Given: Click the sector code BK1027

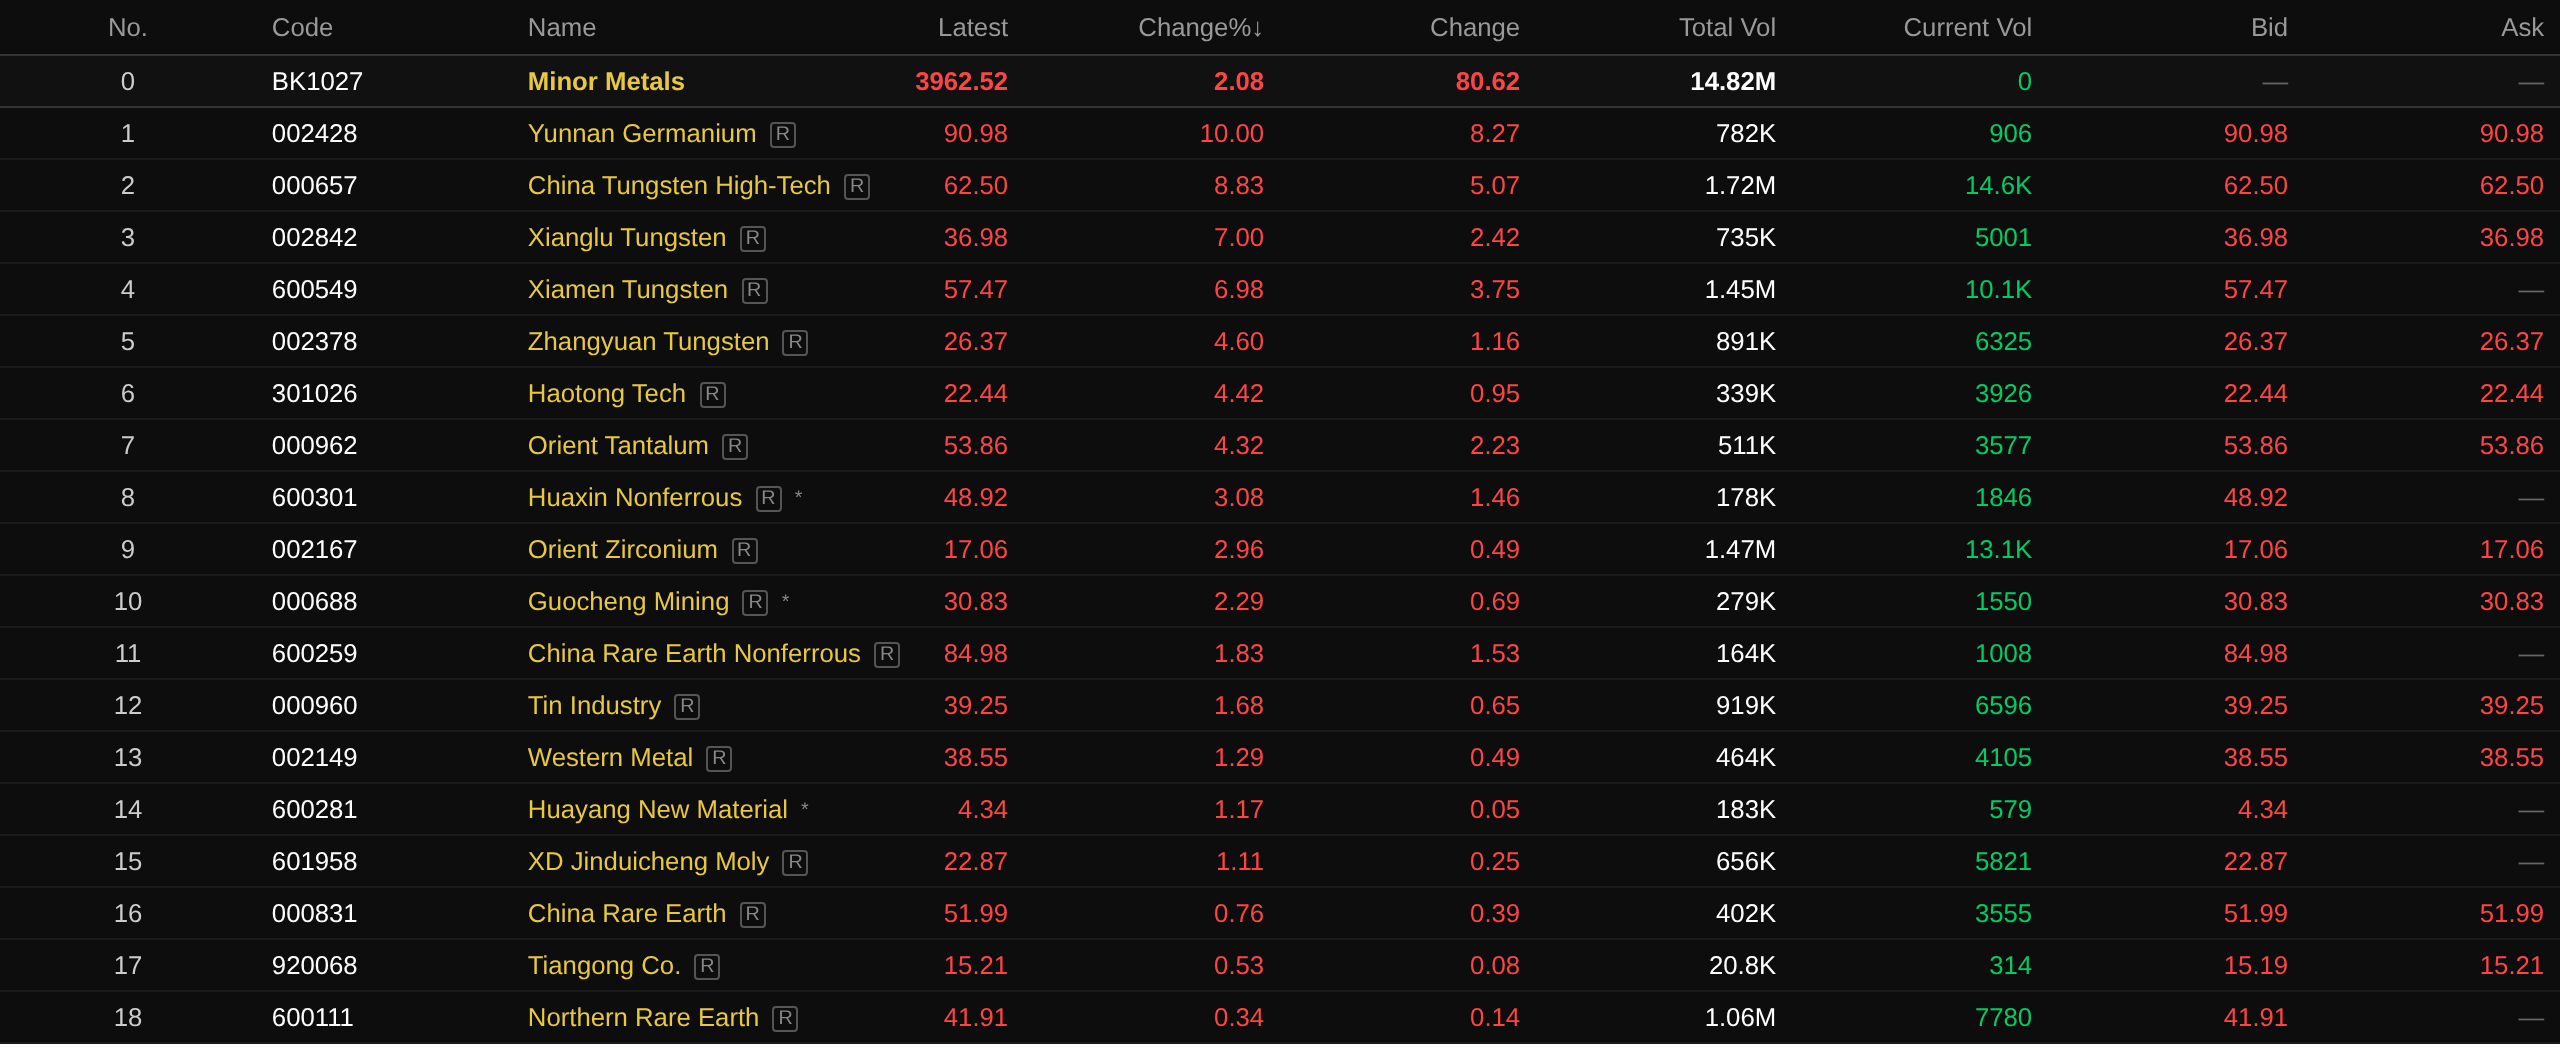Looking at the screenshot, I should (x=317, y=81).
